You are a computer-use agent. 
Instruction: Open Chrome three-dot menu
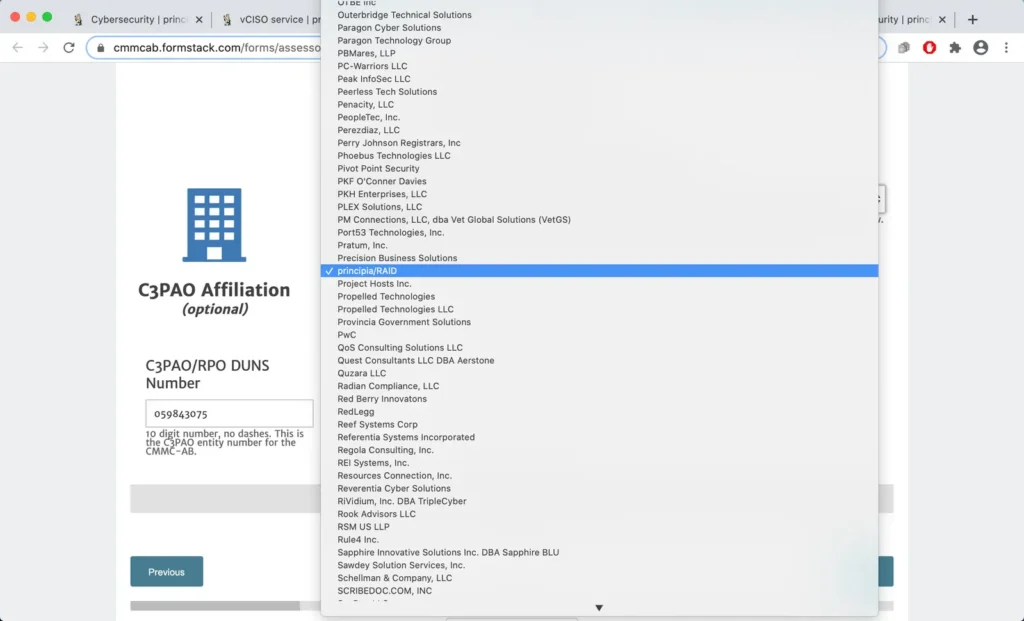[x=1006, y=48]
